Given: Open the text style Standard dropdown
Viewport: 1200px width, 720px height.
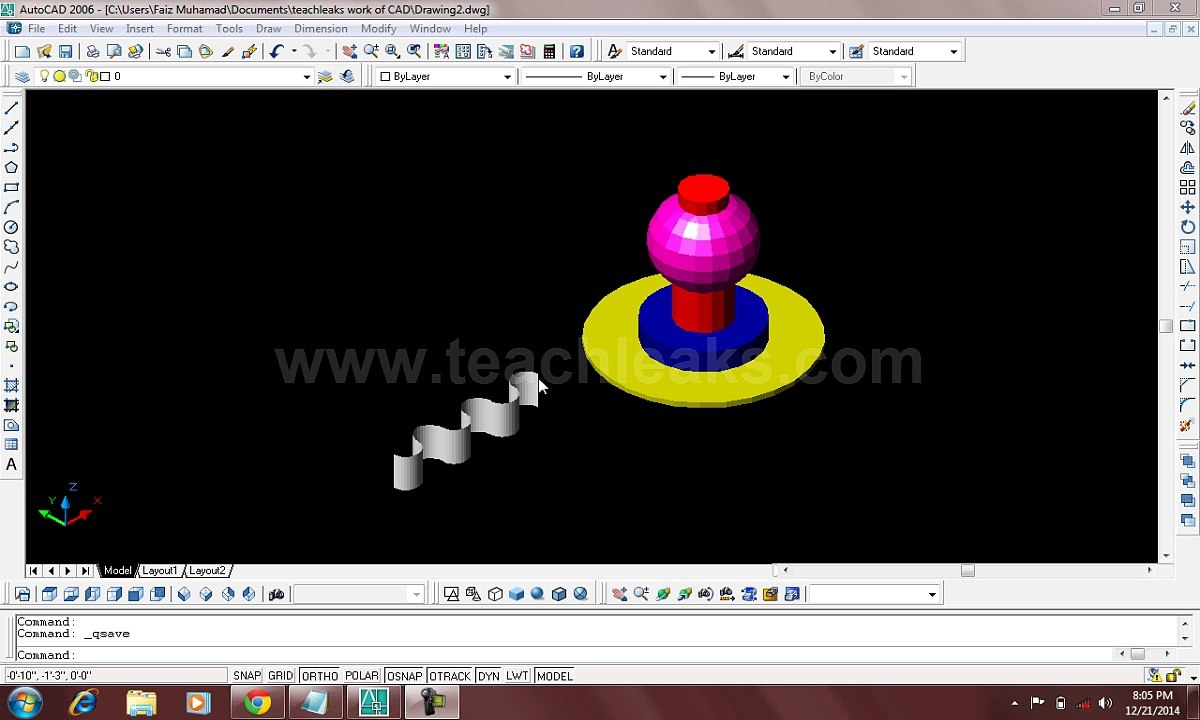Looking at the screenshot, I should pos(711,52).
